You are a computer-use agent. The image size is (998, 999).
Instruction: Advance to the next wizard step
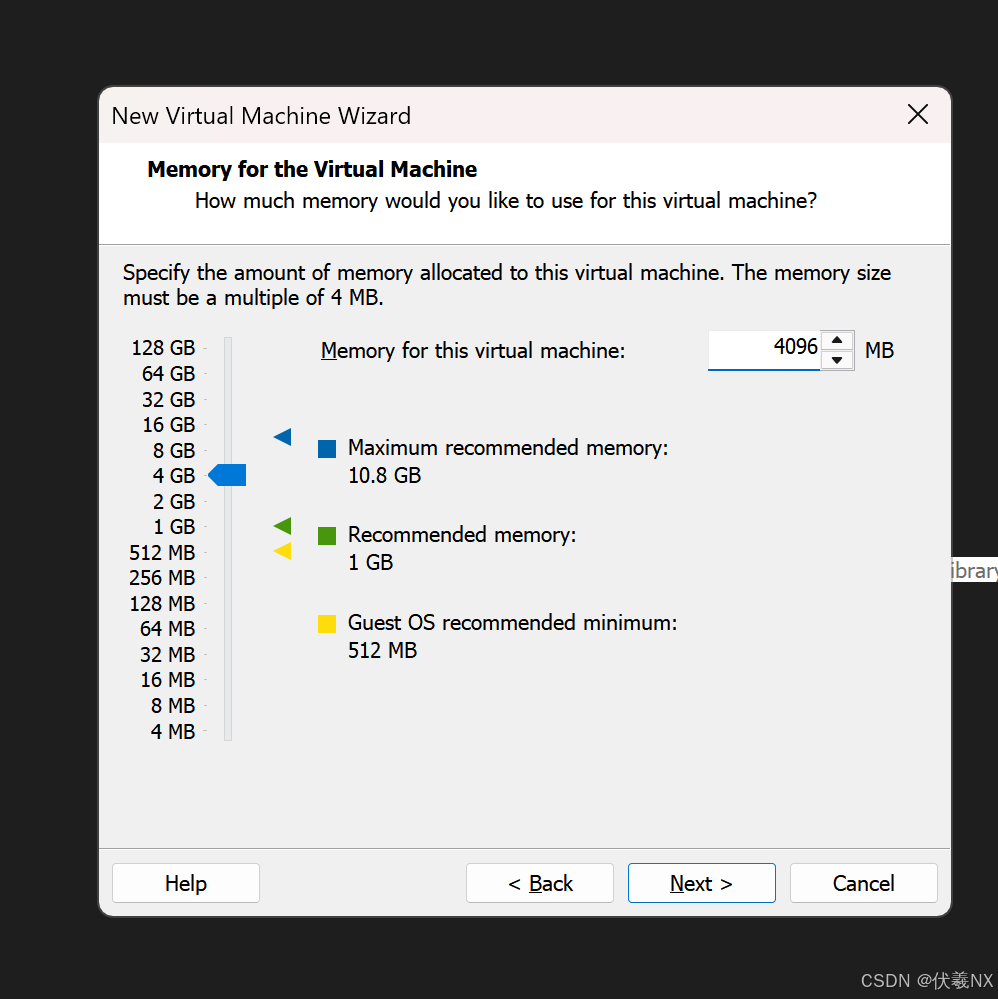[701, 883]
